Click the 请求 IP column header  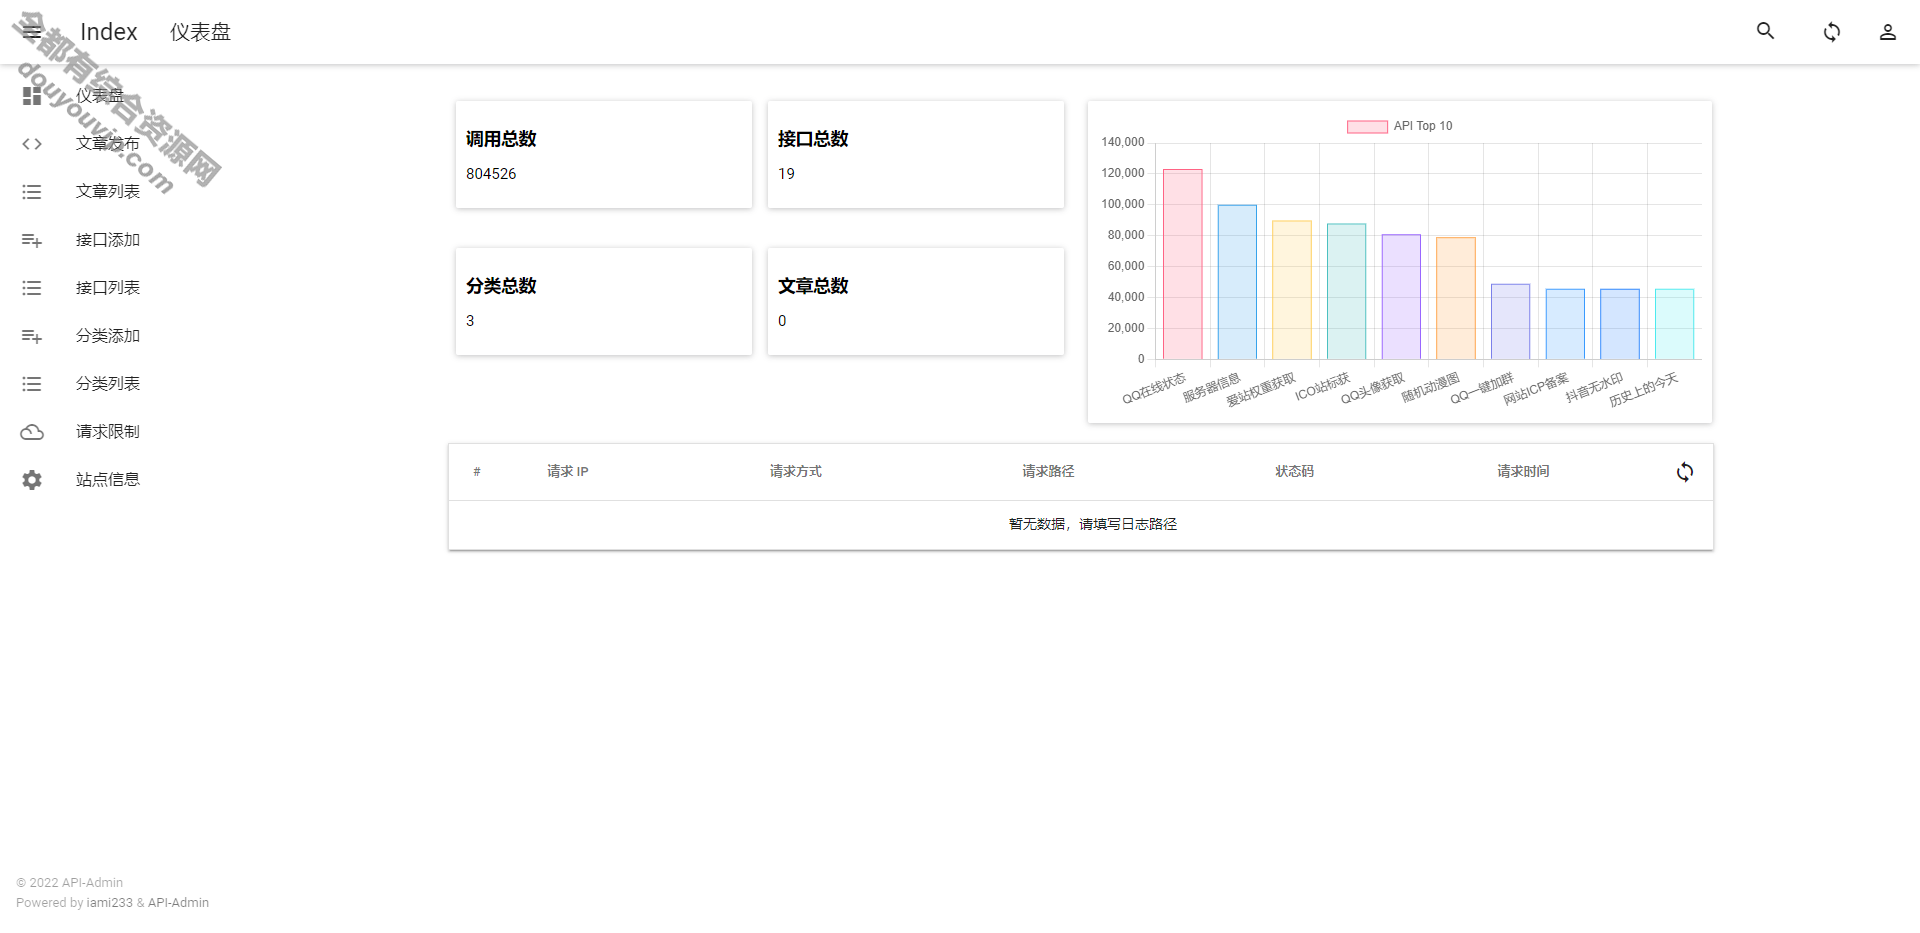567,472
